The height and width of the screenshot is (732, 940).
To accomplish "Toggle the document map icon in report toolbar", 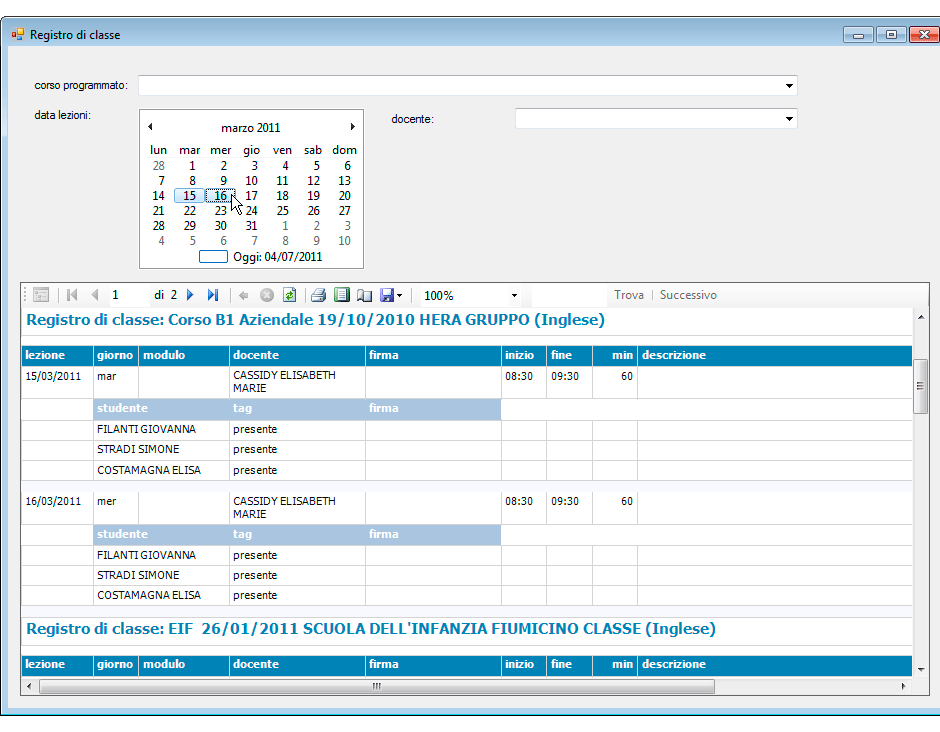I will (x=41, y=295).
